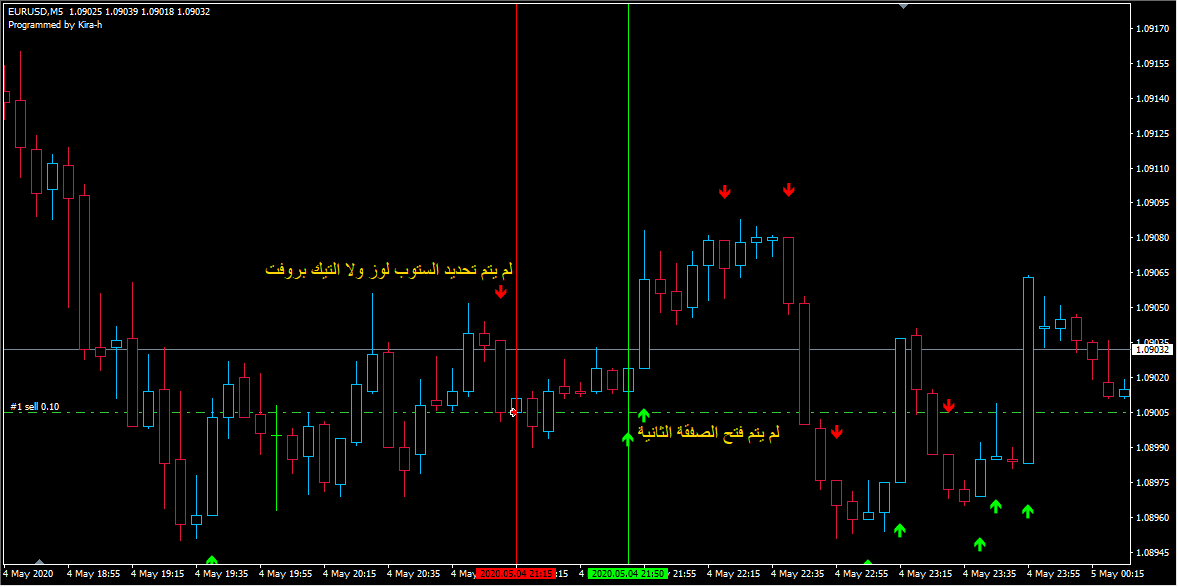Select the red vertical line on the chart
The height and width of the screenshot is (587, 1178).
[x=516, y=200]
